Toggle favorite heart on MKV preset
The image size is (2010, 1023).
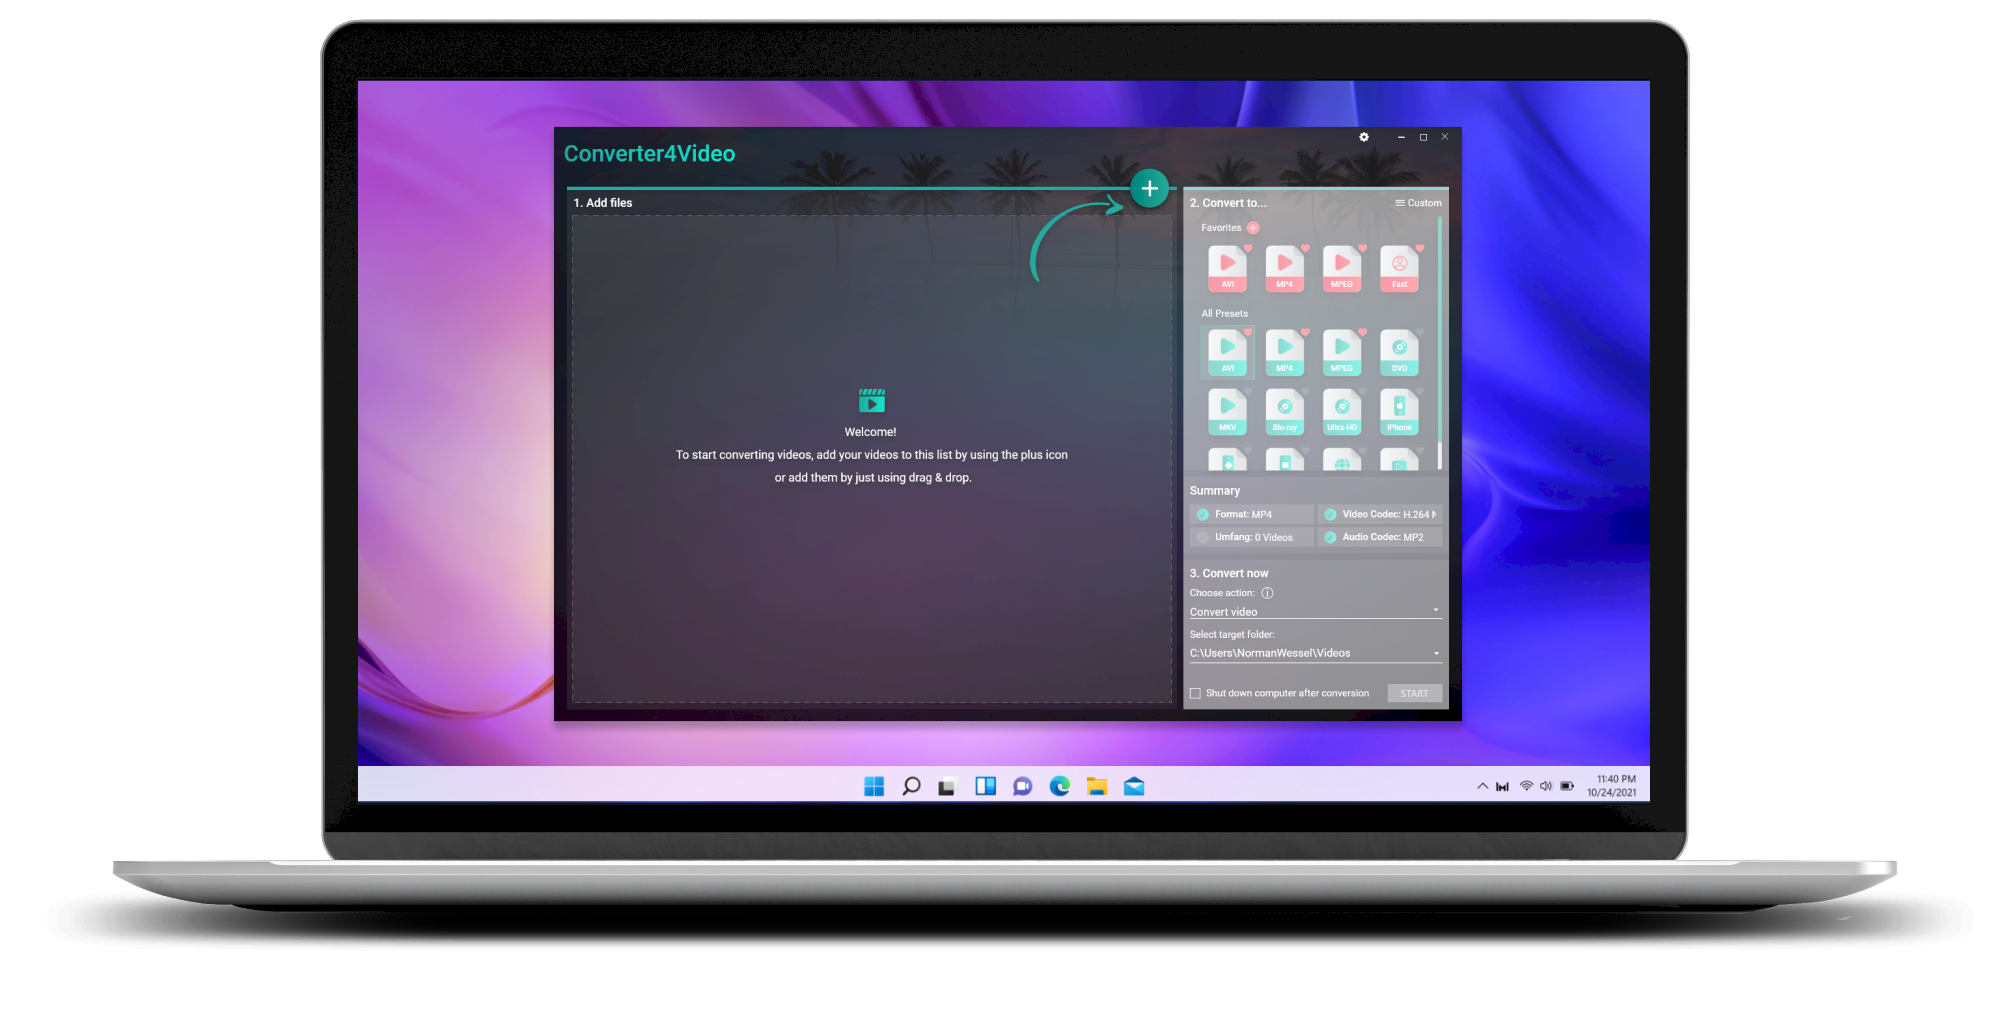[1247, 391]
